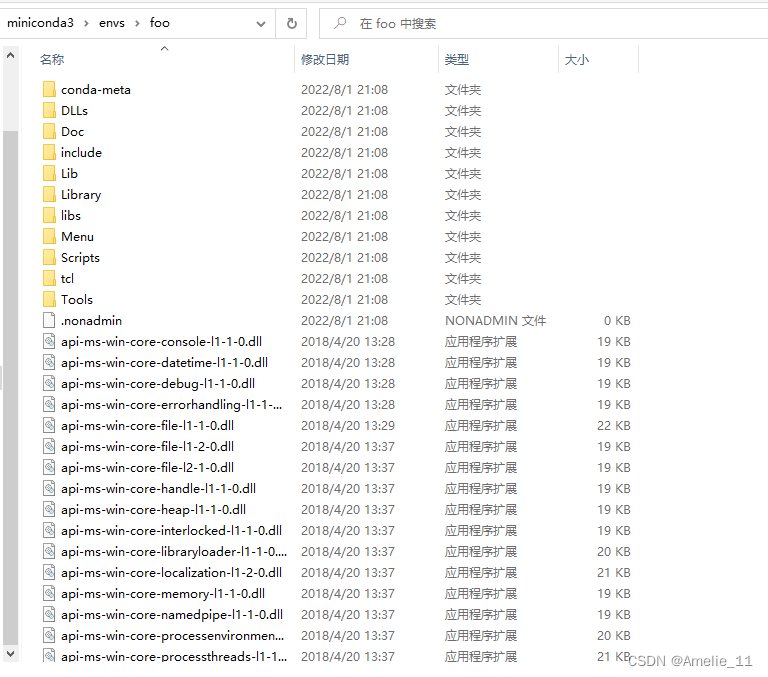Click the search magnifier icon

point(339,23)
